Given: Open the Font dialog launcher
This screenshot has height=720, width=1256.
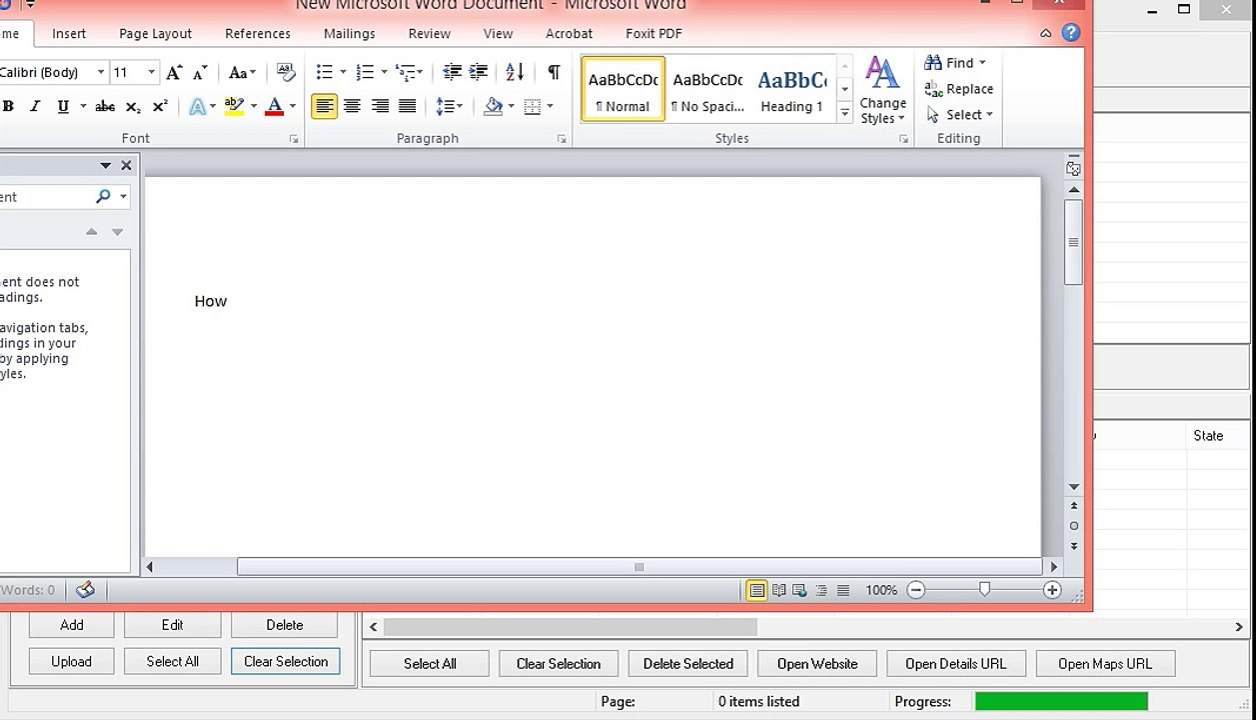Looking at the screenshot, I should coord(294,139).
